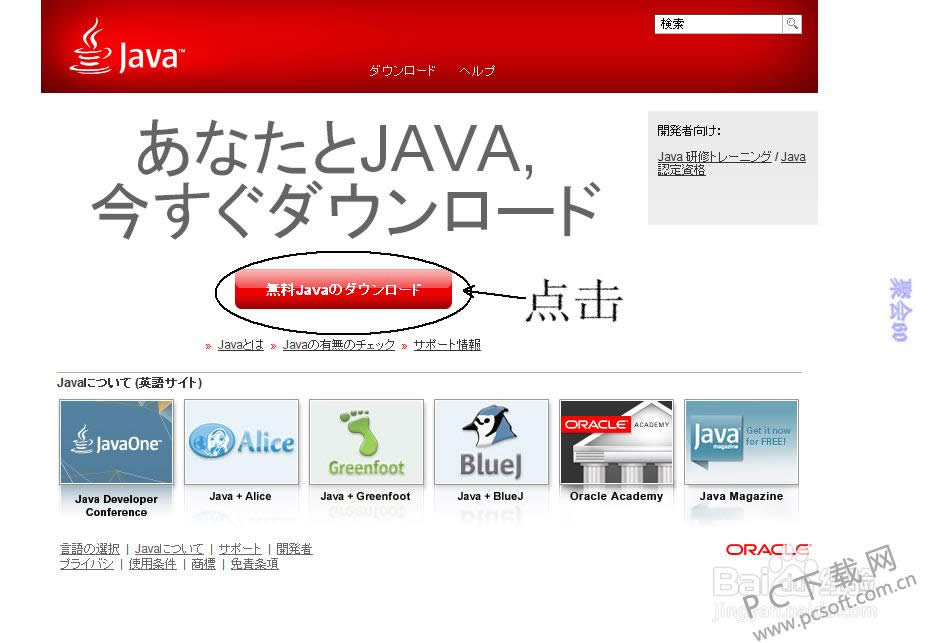Open the サポート情報 link
The width and height of the screenshot is (929, 643).
[447, 345]
